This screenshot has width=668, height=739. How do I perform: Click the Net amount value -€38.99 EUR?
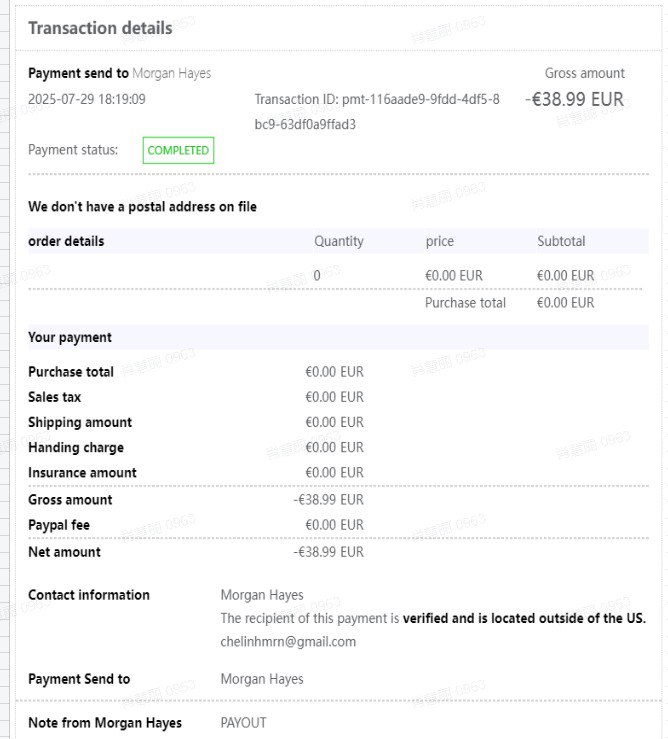pos(328,551)
